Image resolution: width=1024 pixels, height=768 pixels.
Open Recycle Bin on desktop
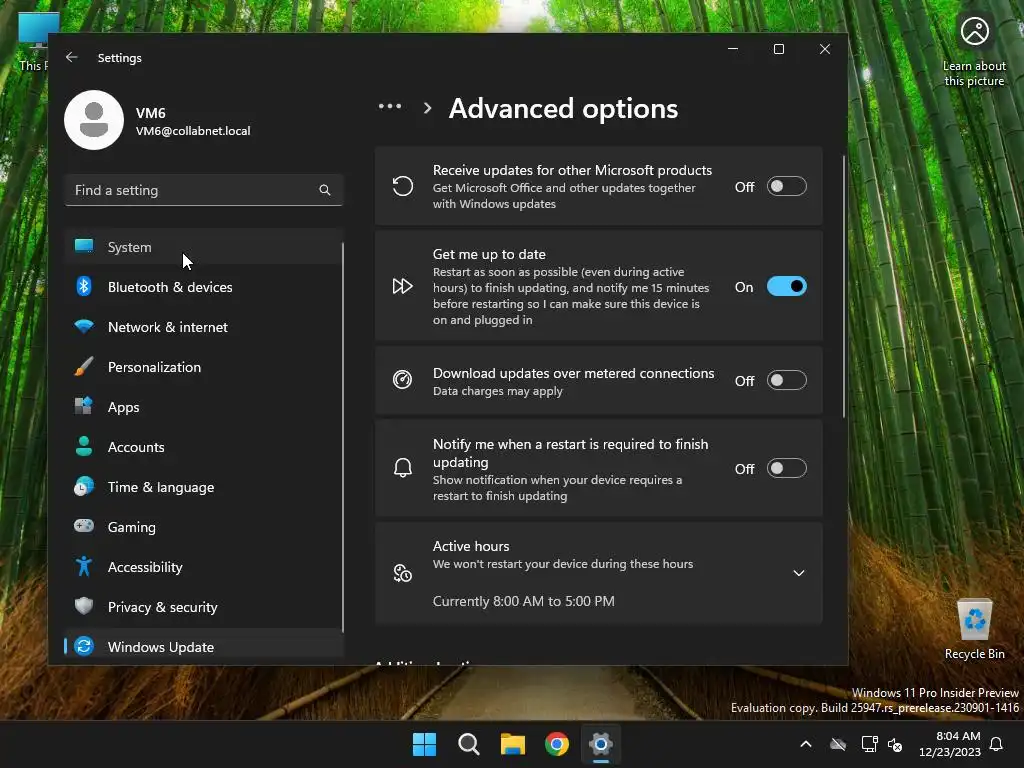[974, 629]
